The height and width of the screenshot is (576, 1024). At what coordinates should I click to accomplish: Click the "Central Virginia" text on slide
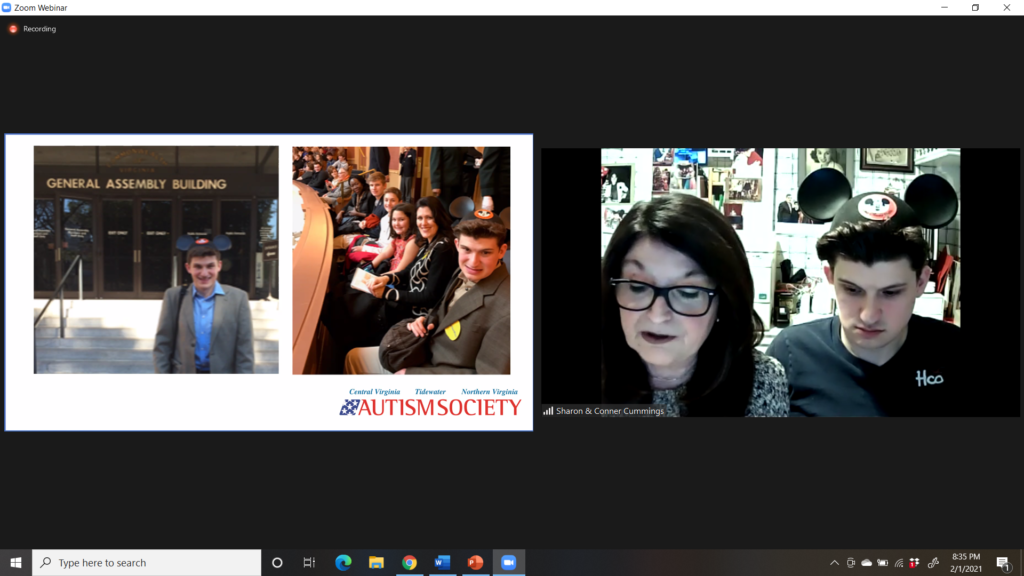pyautogui.click(x=374, y=392)
